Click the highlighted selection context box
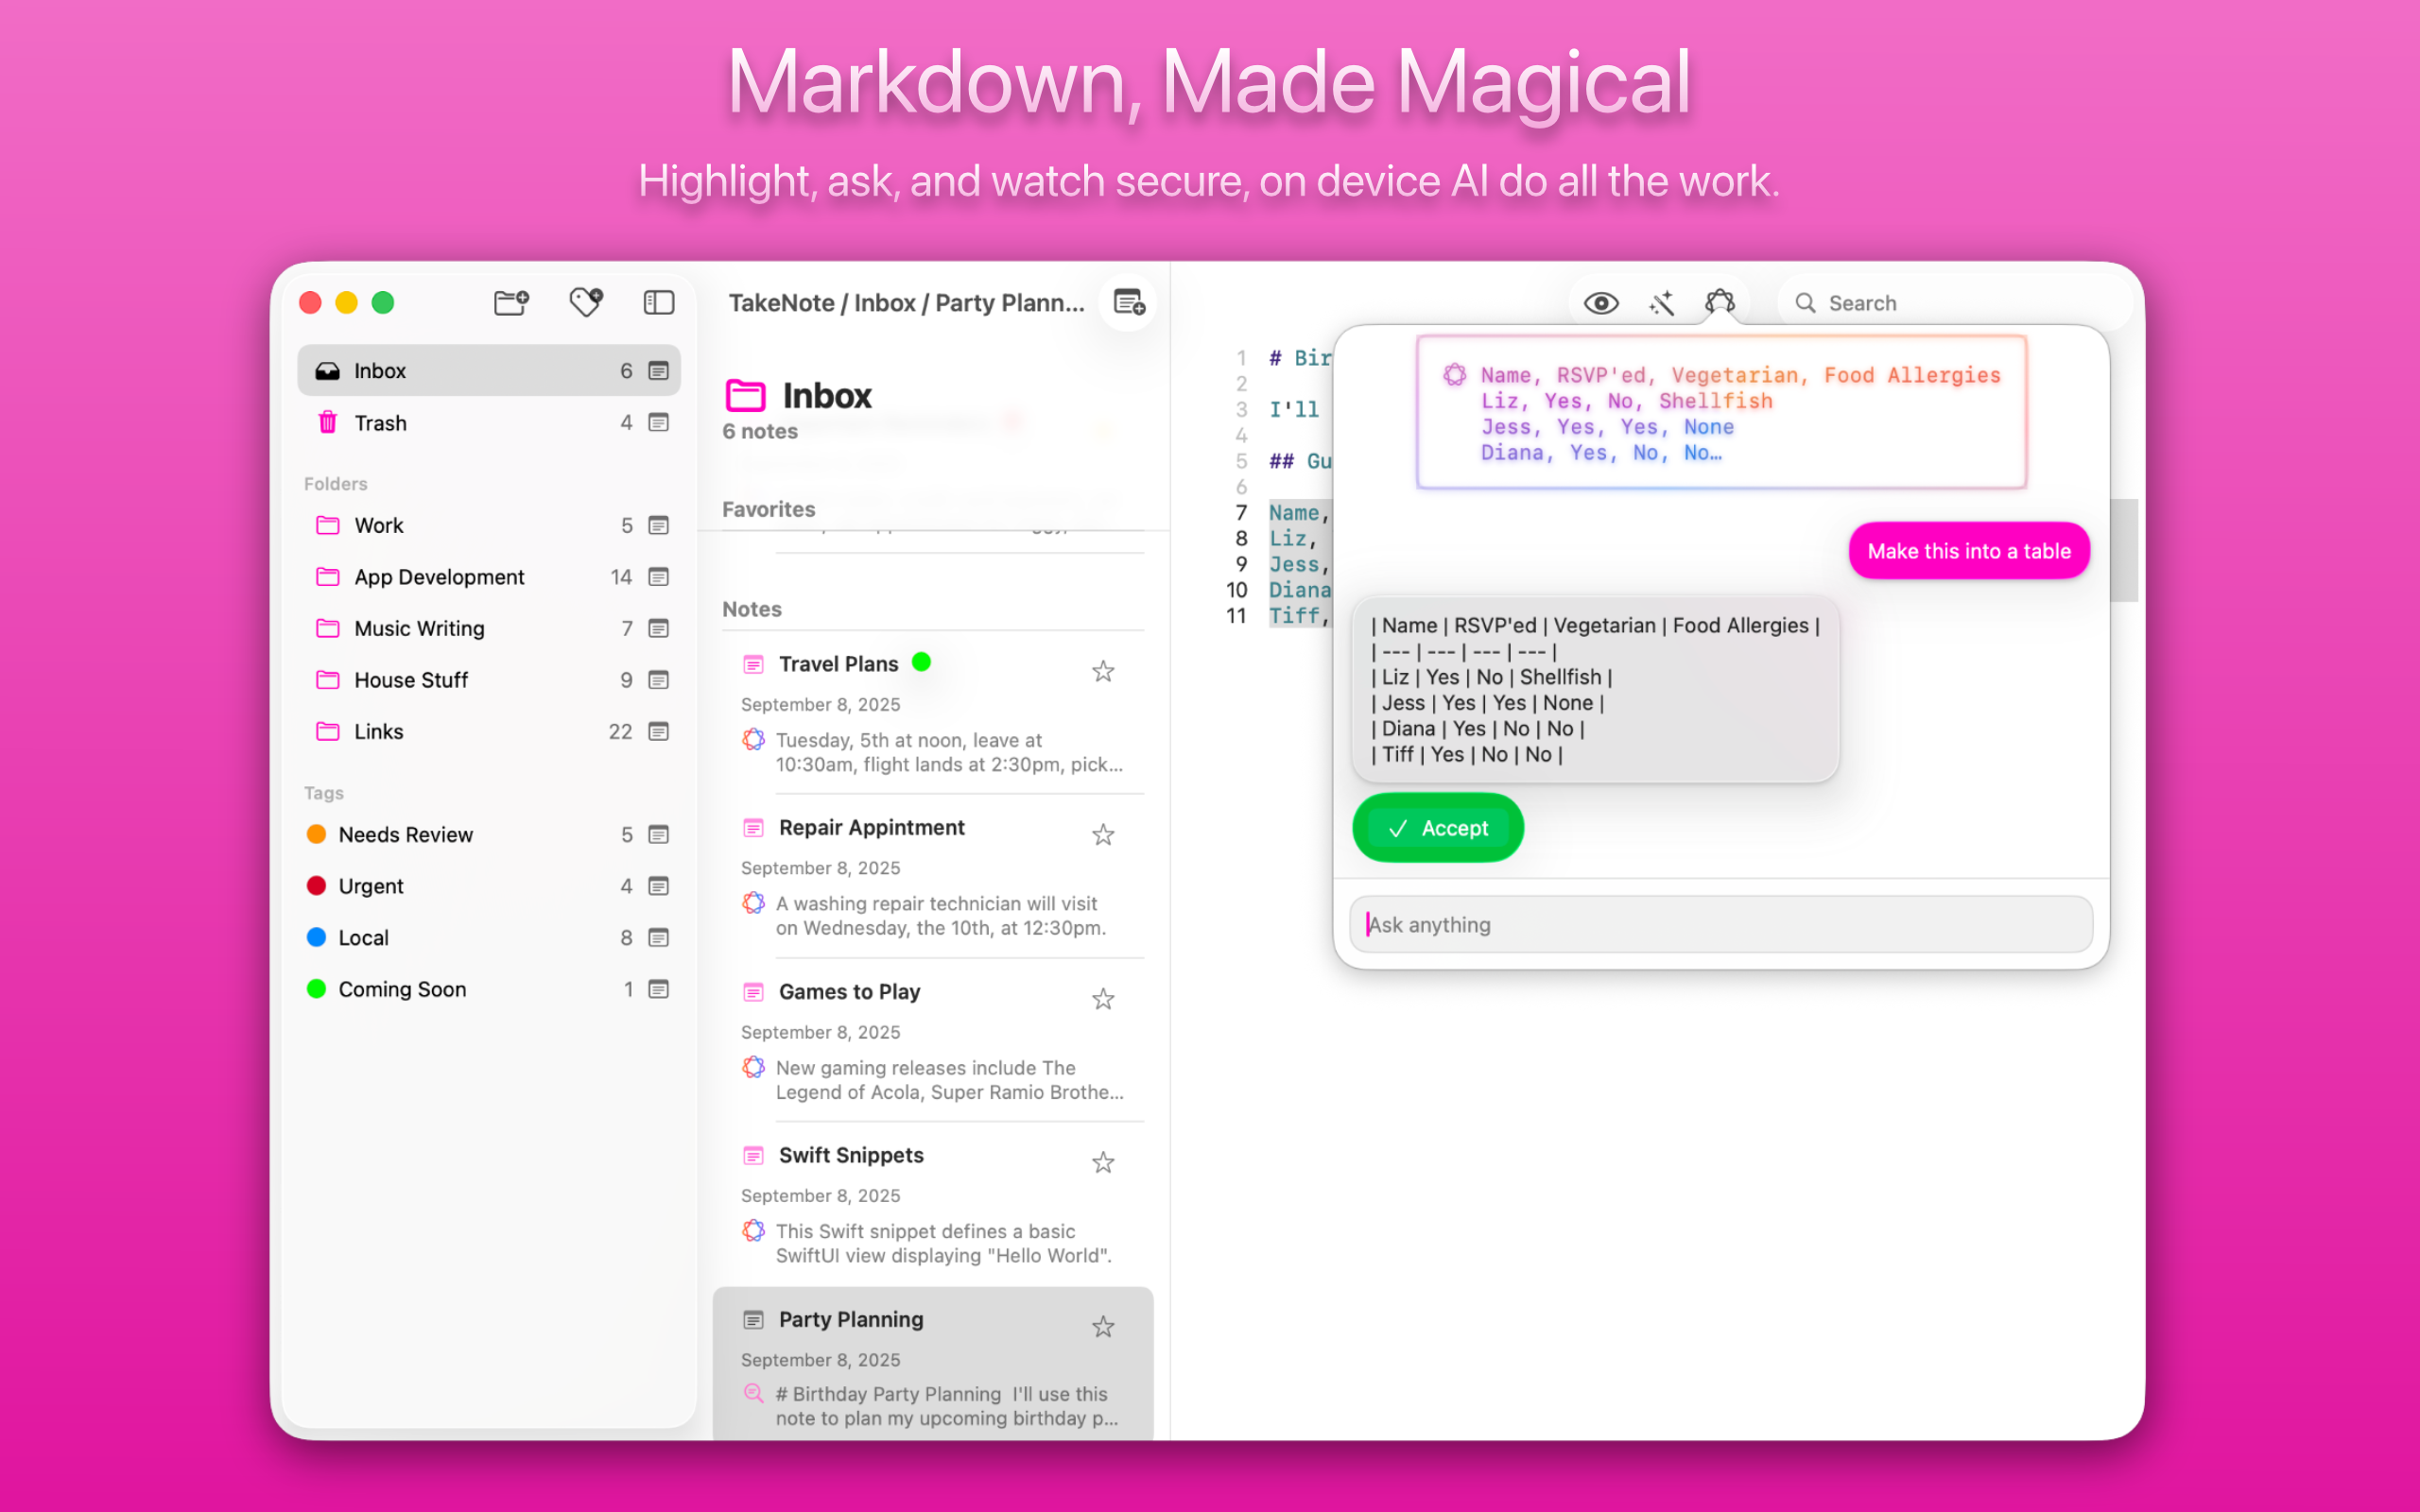The image size is (2420, 1512). point(1721,413)
